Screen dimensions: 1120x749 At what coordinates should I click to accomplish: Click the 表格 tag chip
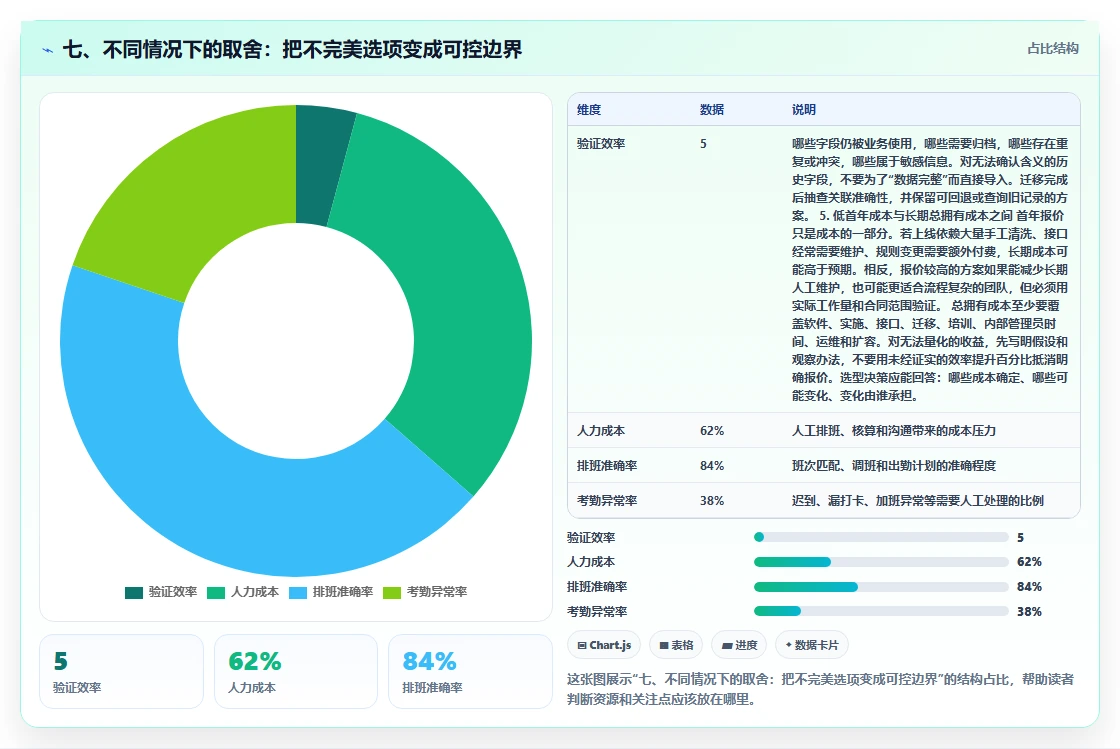[x=676, y=645]
